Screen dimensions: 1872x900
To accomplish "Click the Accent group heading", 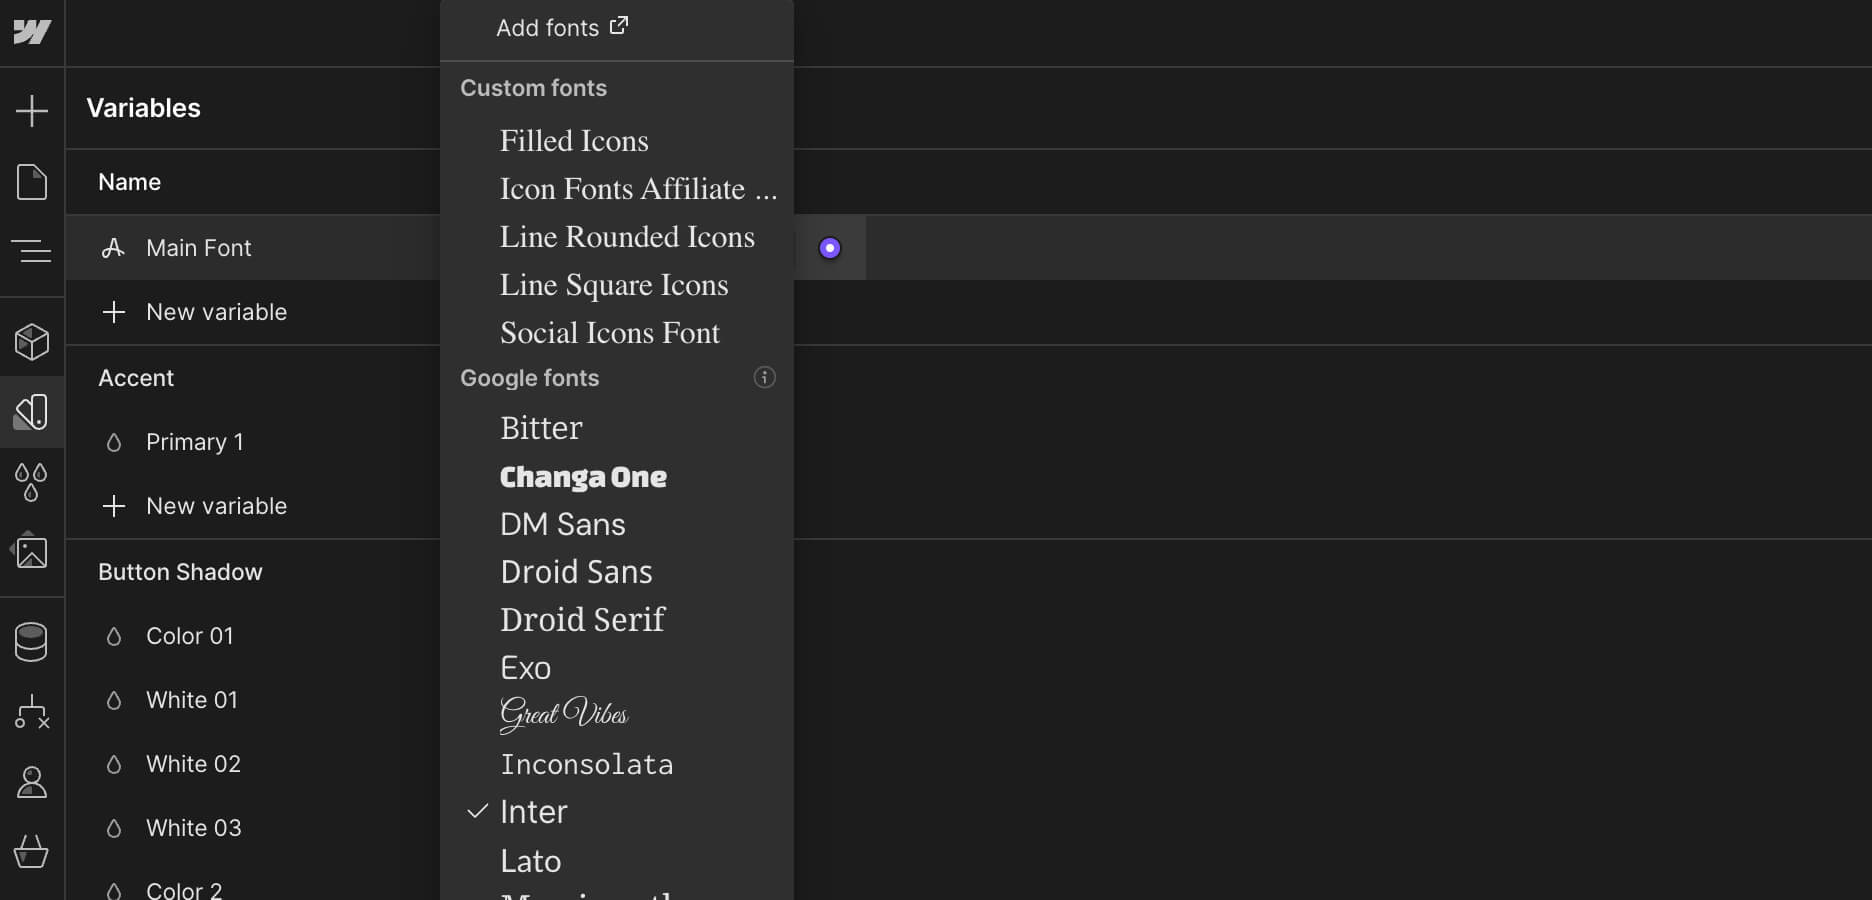I will [136, 378].
